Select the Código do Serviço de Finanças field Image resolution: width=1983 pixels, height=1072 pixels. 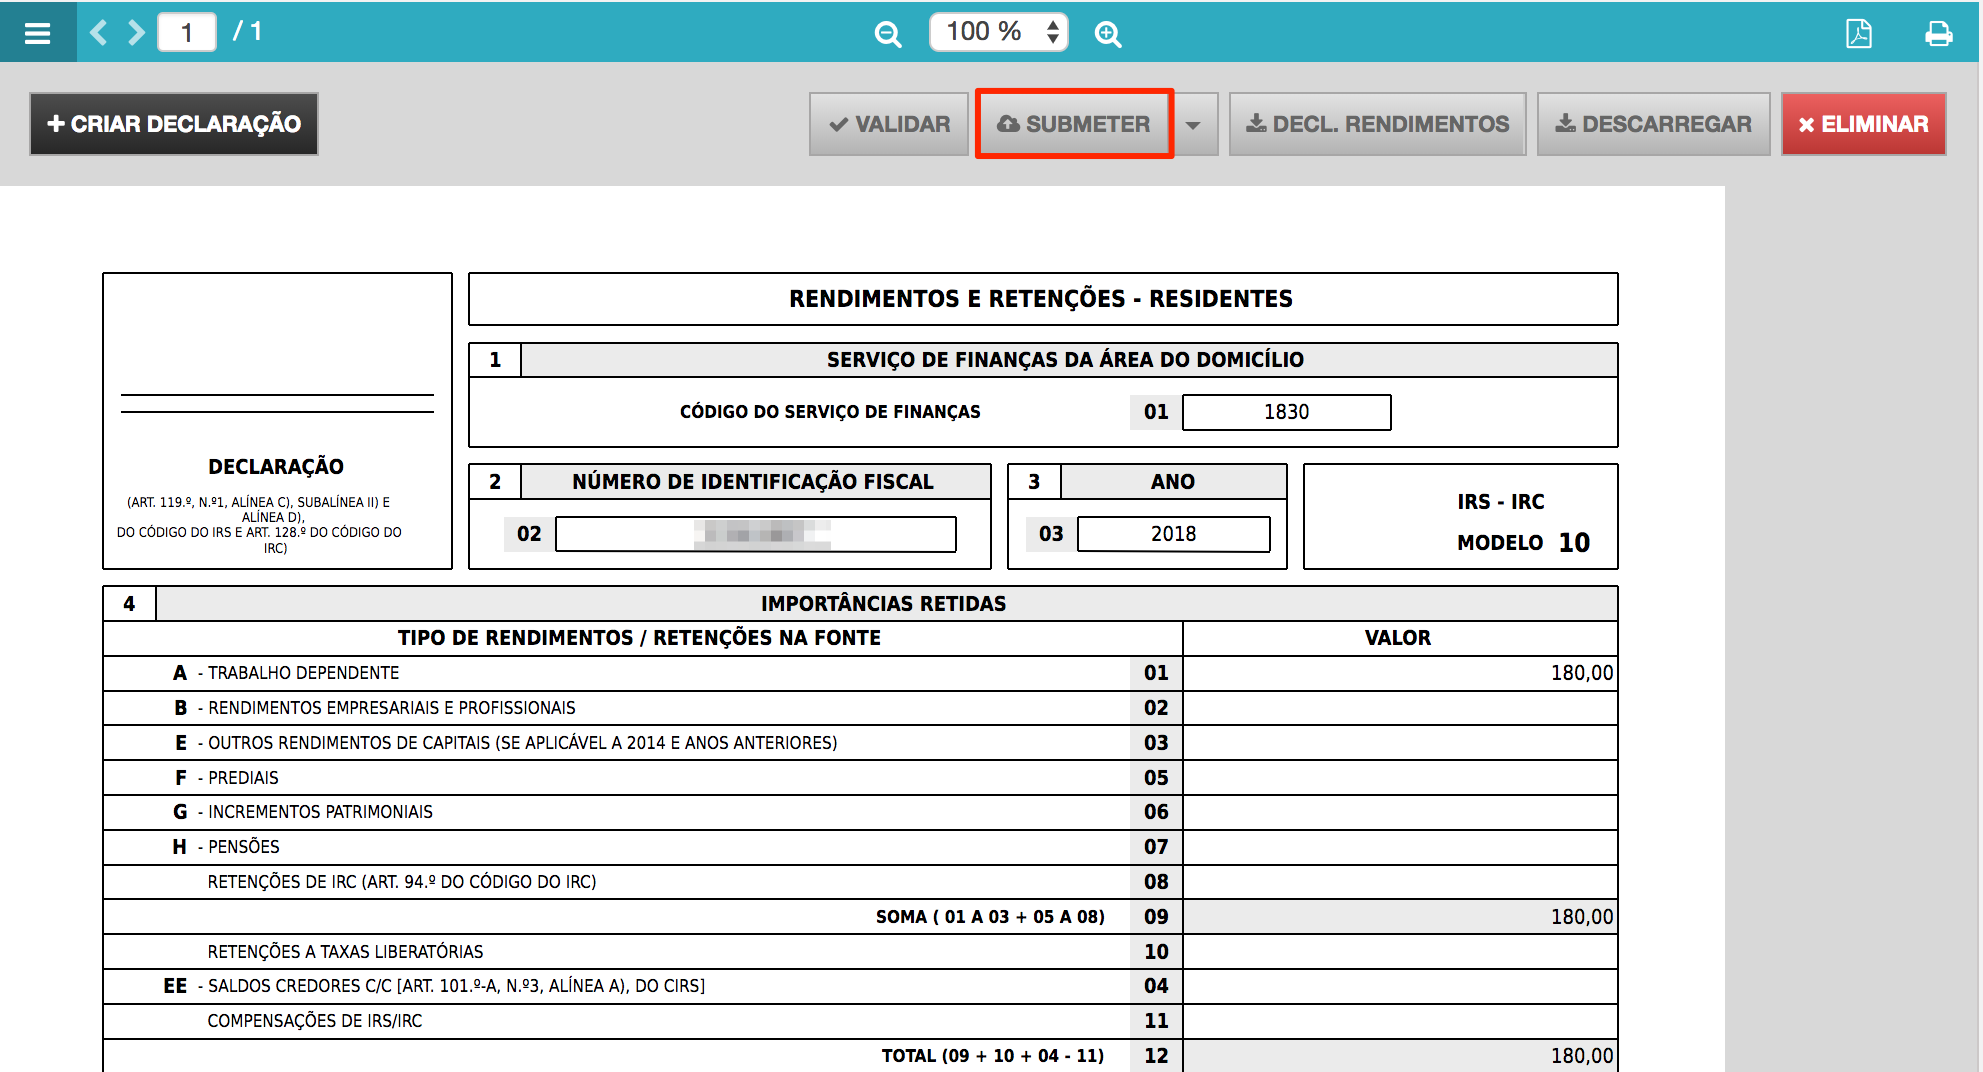[x=1286, y=411]
